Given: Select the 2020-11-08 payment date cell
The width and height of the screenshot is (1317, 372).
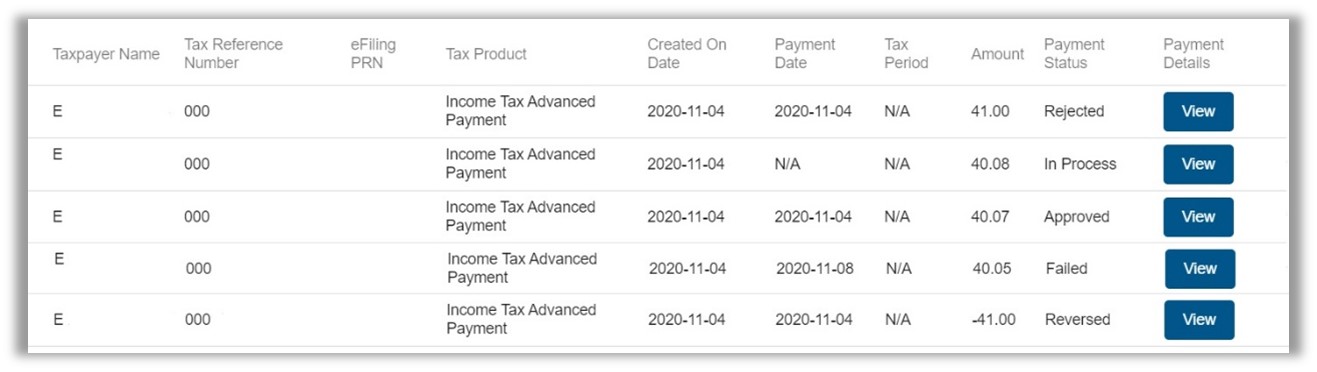Looking at the screenshot, I should click(x=815, y=269).
